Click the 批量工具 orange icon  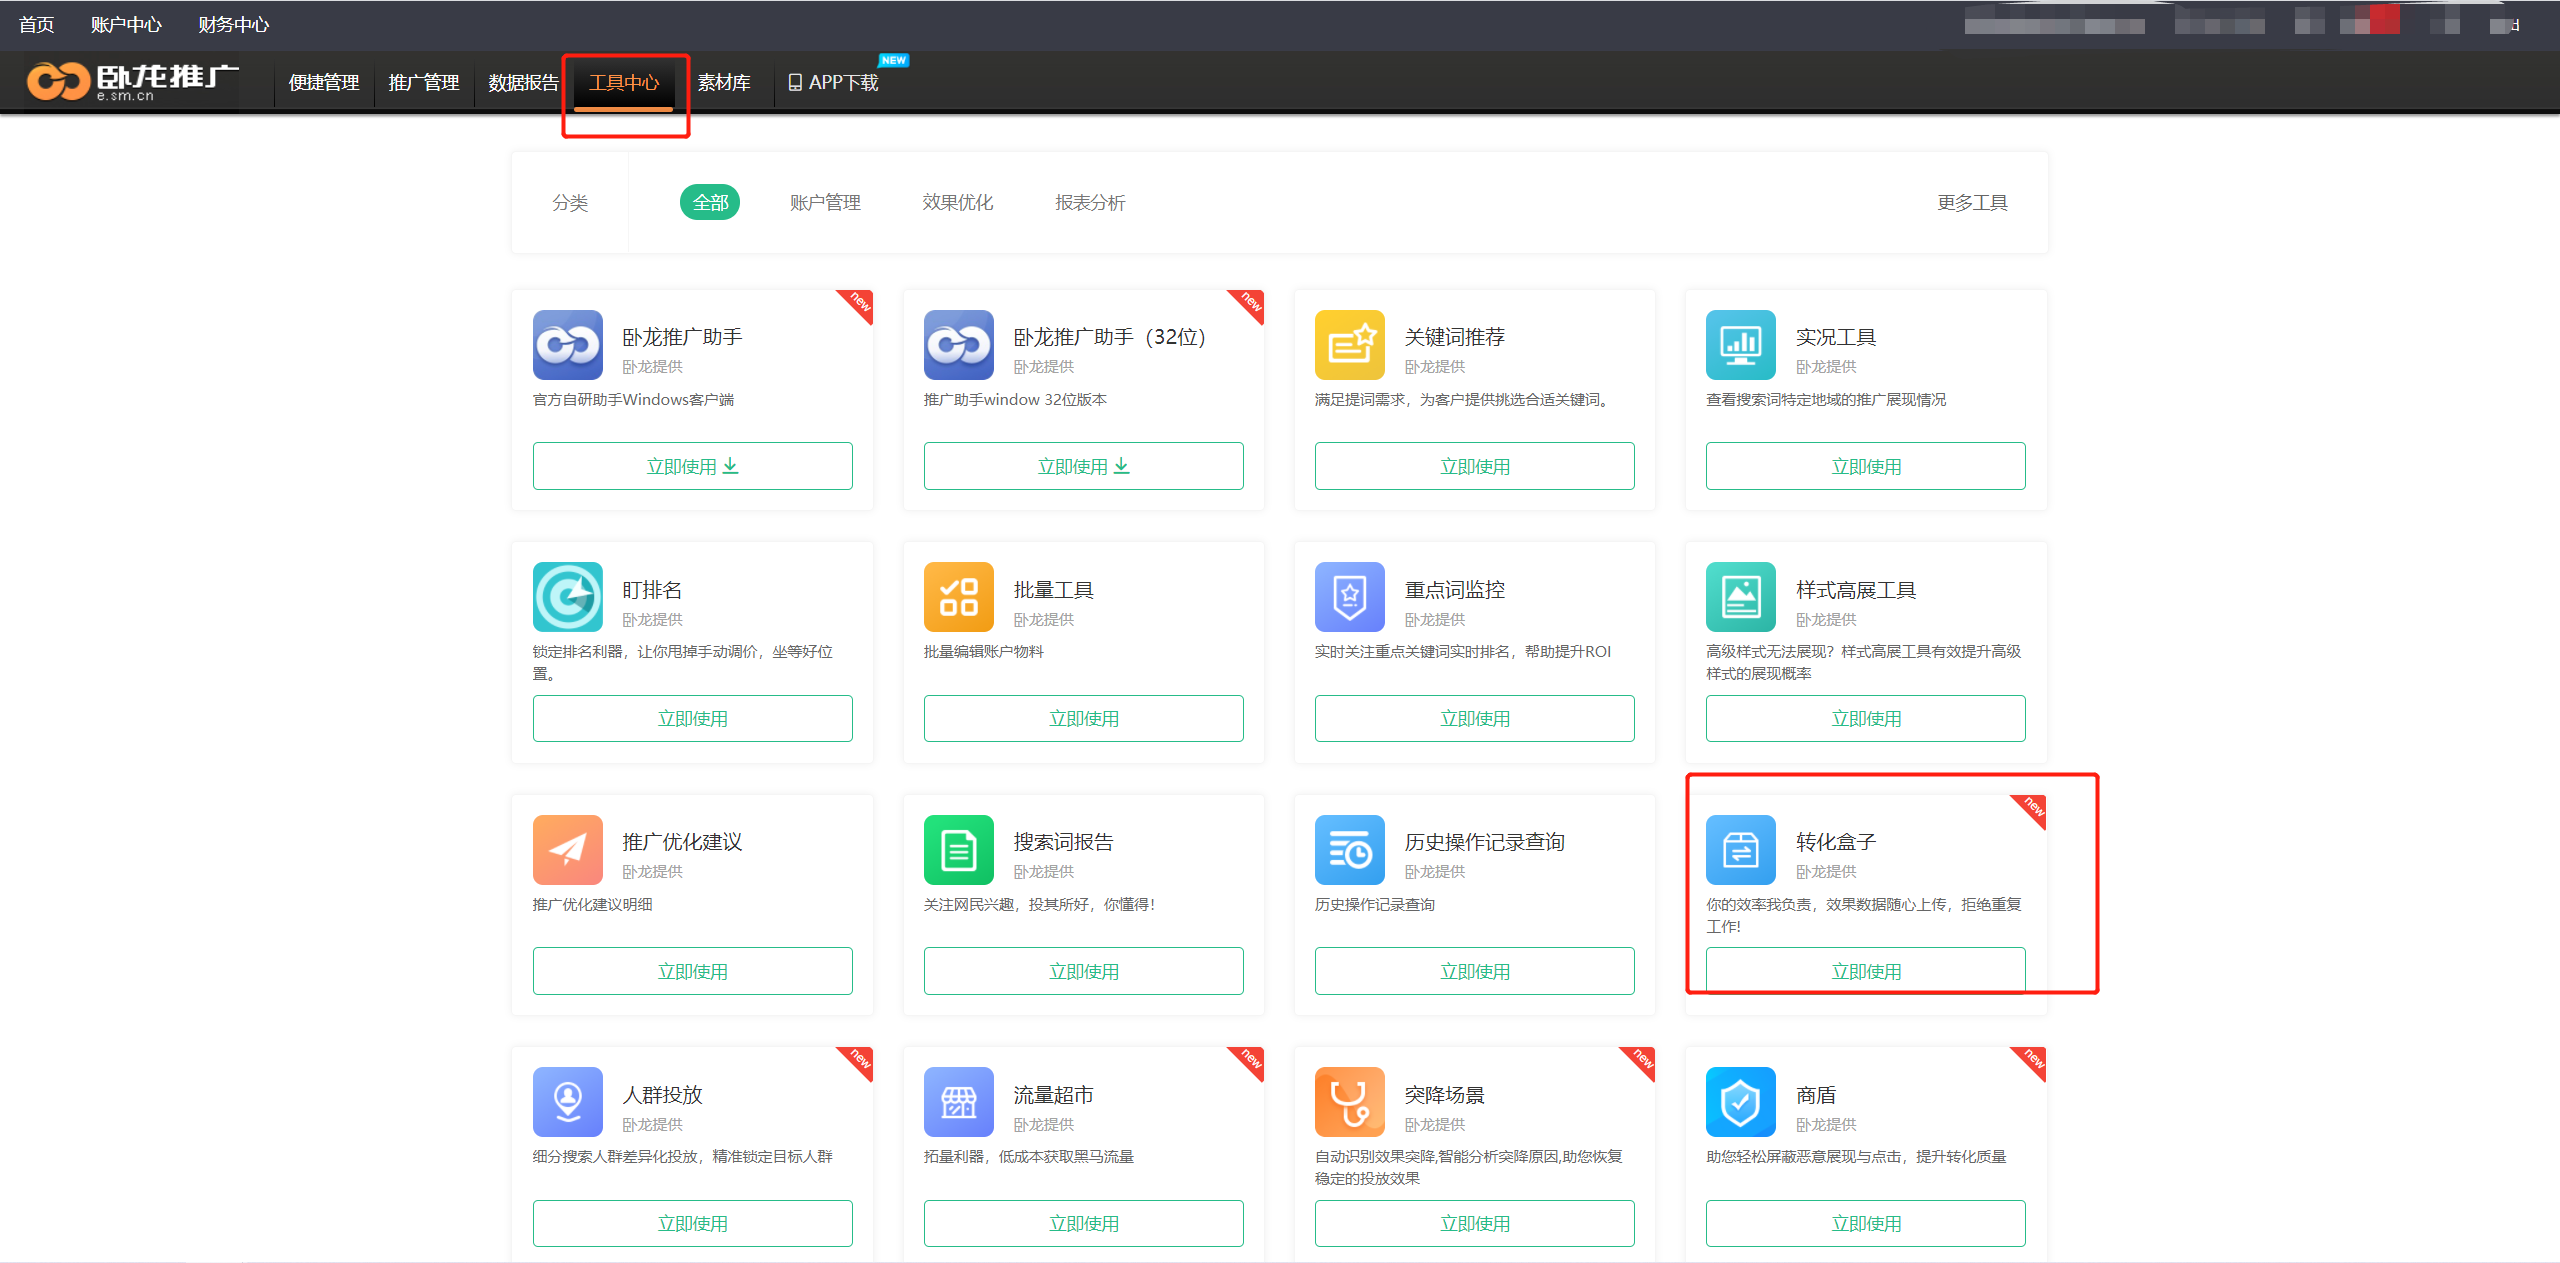pos(958,597)
